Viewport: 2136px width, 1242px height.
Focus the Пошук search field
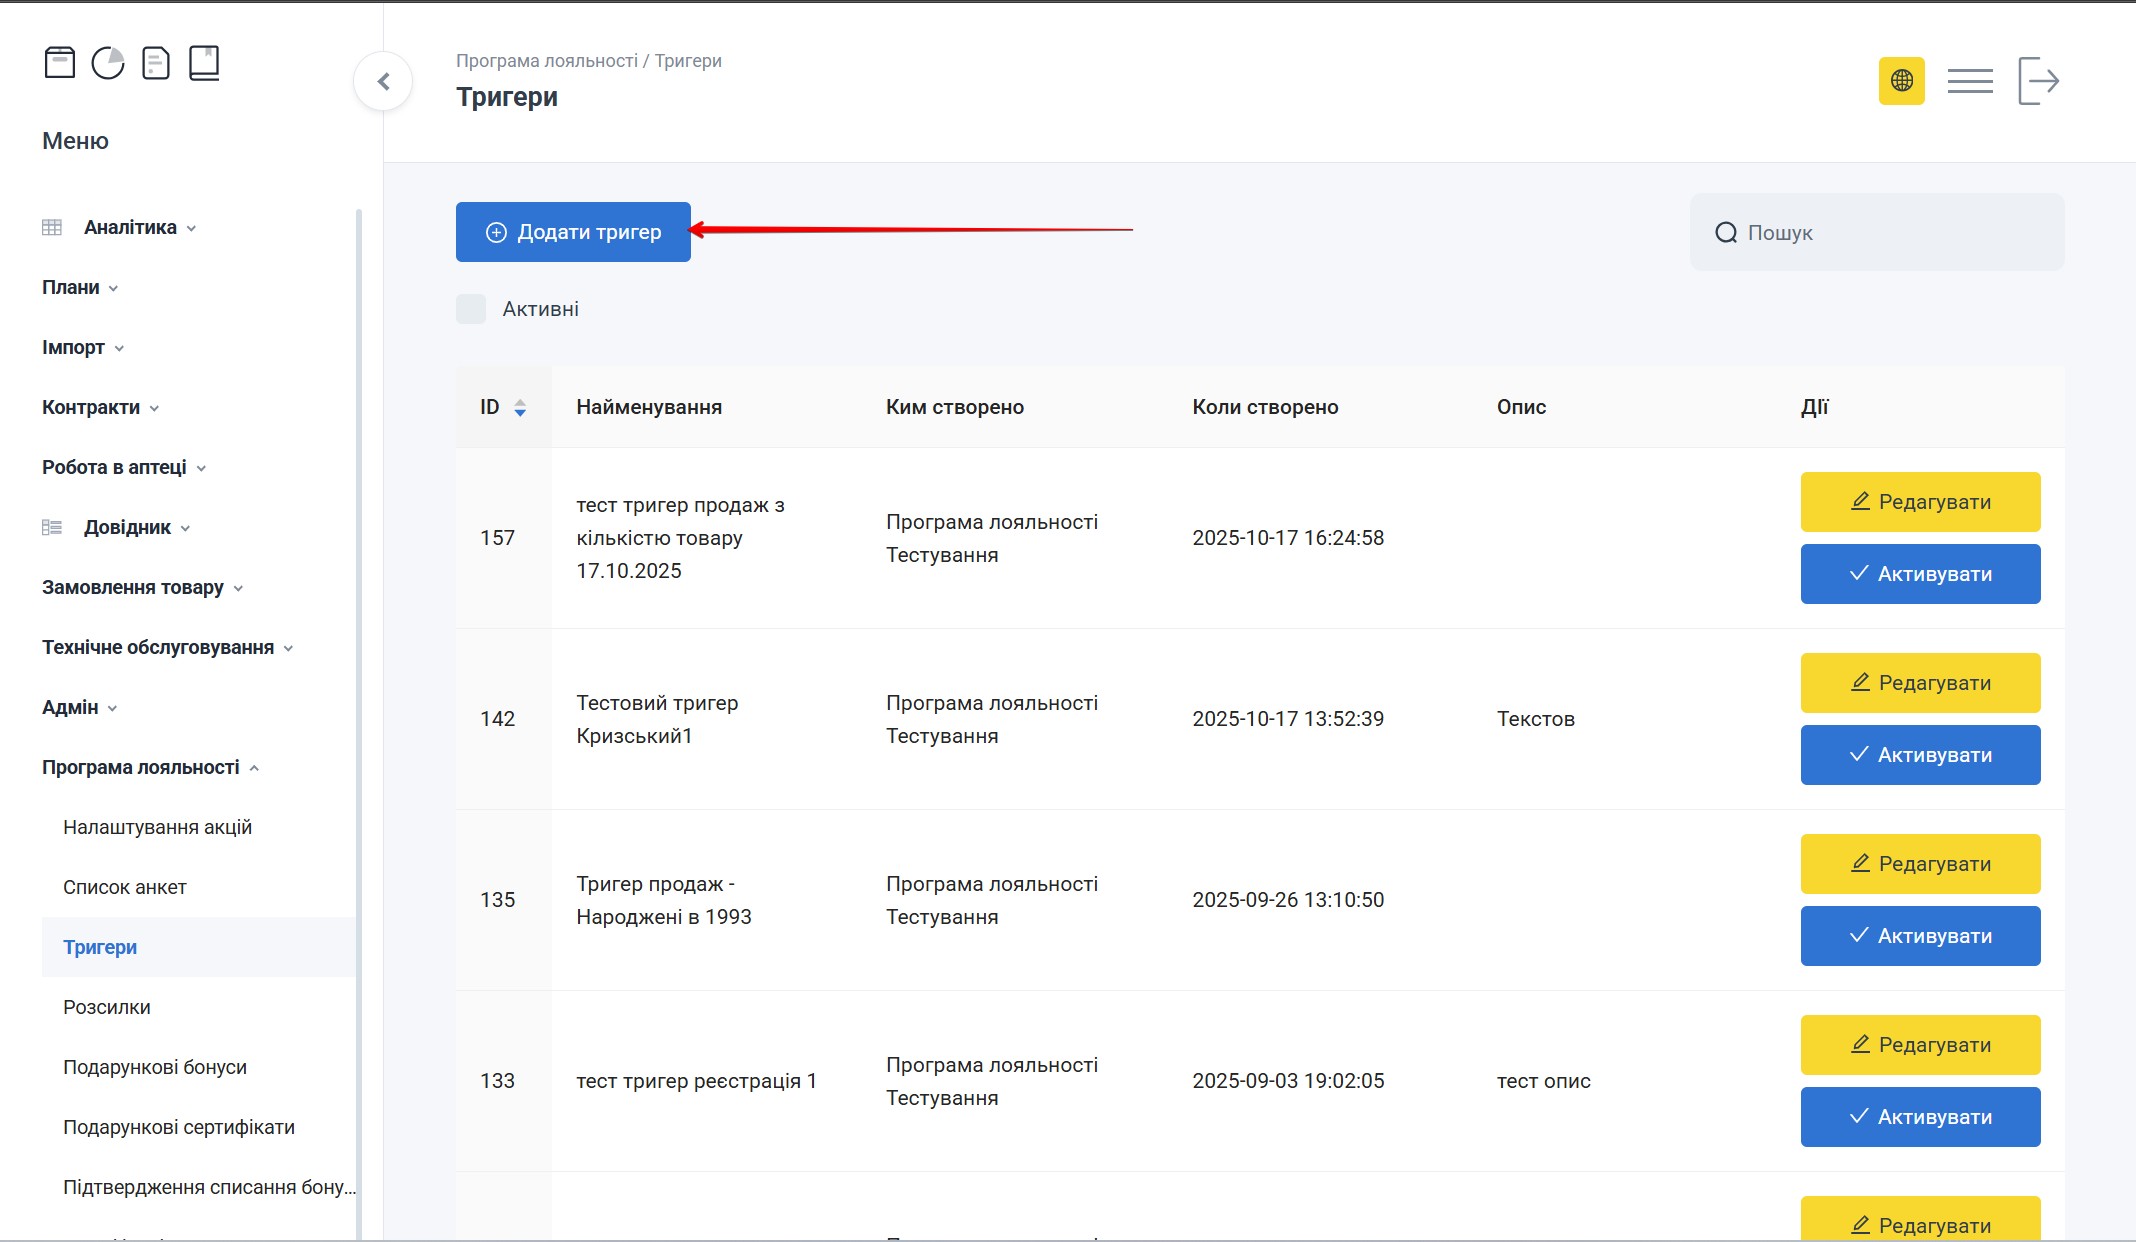click(x=1890, y=233)
